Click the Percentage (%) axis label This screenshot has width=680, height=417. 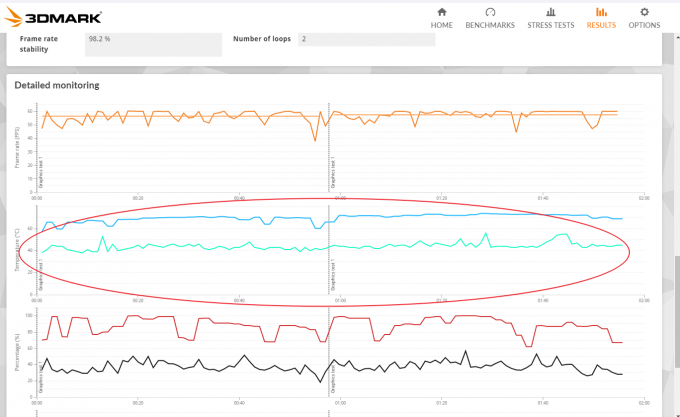coord(17,352)
